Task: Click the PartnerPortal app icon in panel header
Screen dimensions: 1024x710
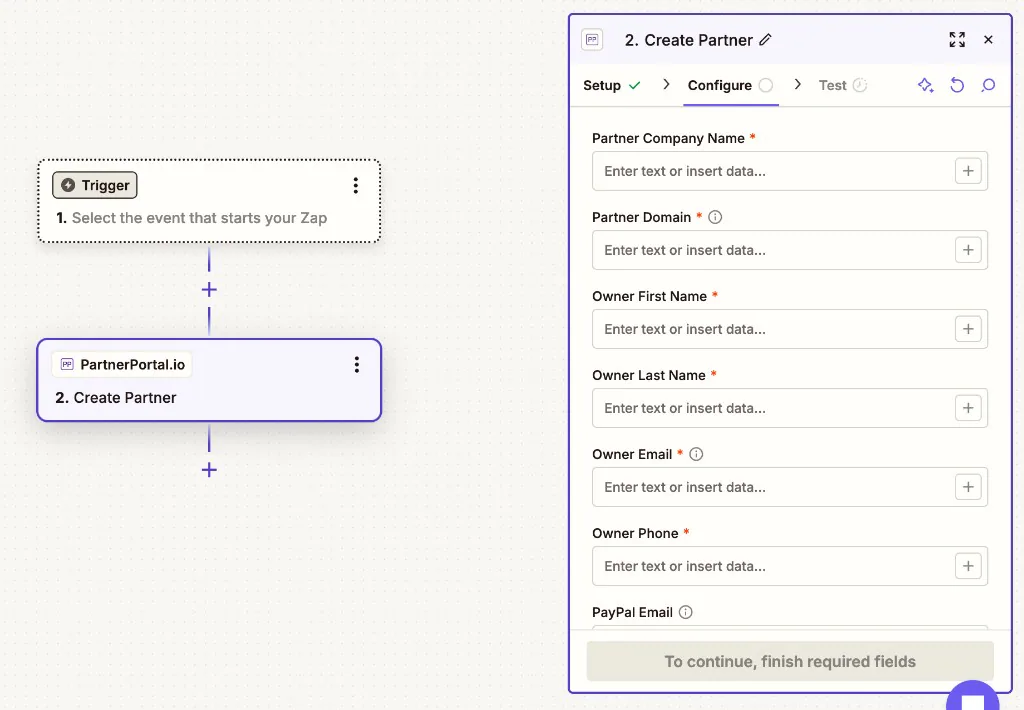Action: [592, 40]
